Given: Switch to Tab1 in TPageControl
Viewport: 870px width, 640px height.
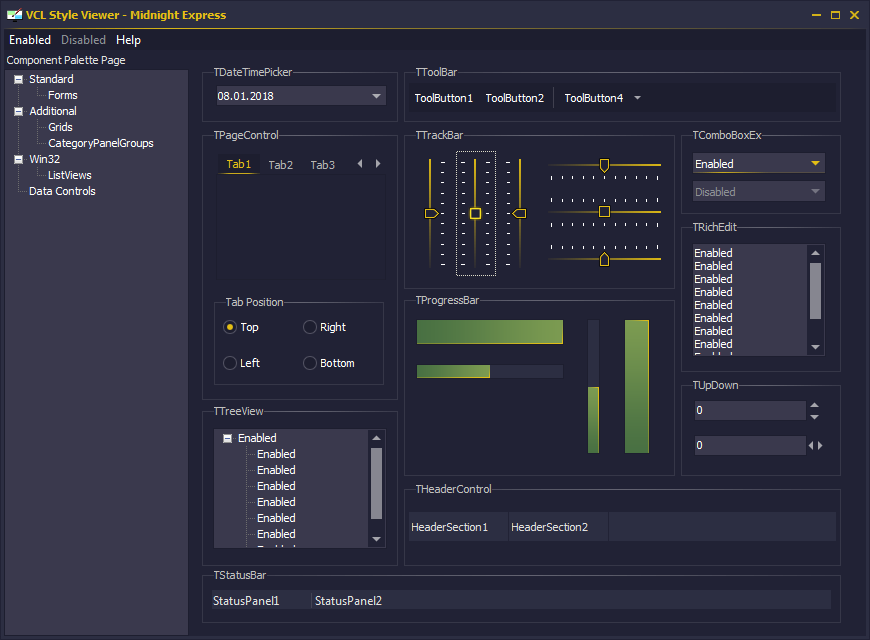Looking at the screenshot, I should pyautogui.click(x=239, y=164).
